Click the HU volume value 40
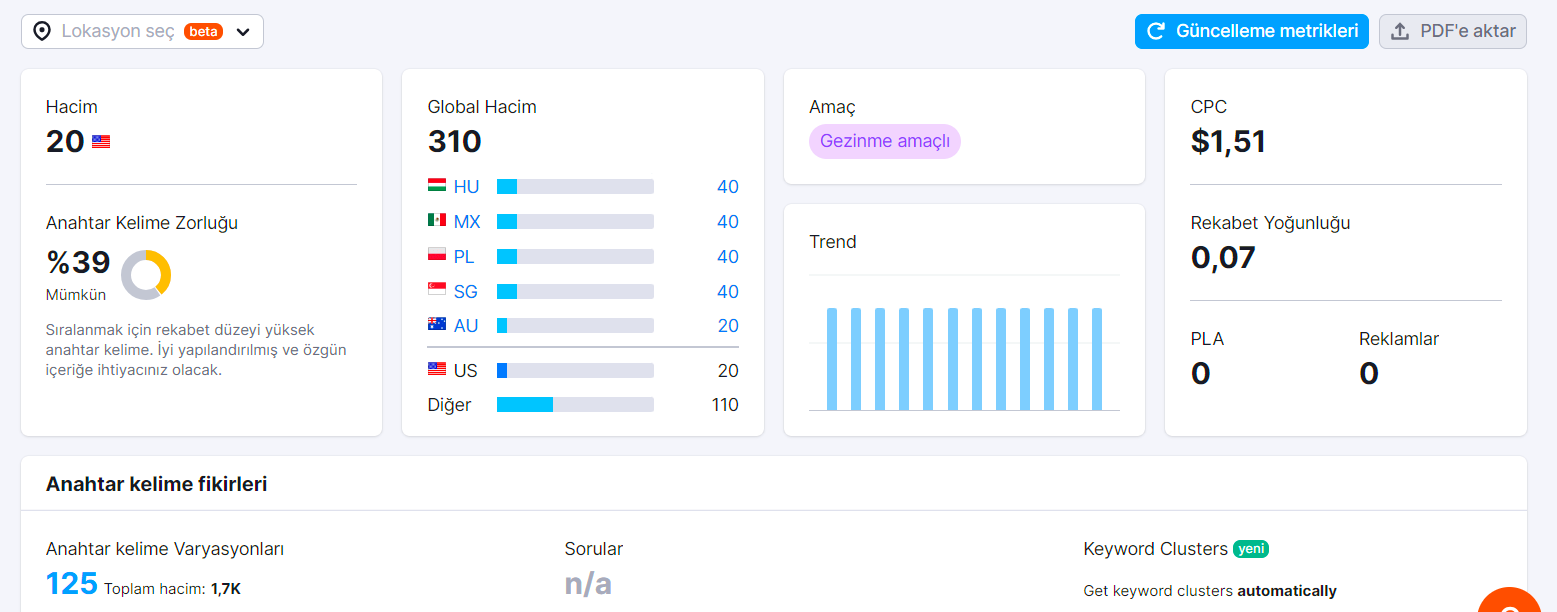The width and height of the screenshot is (1557, 612). click(x=728, y=187)
